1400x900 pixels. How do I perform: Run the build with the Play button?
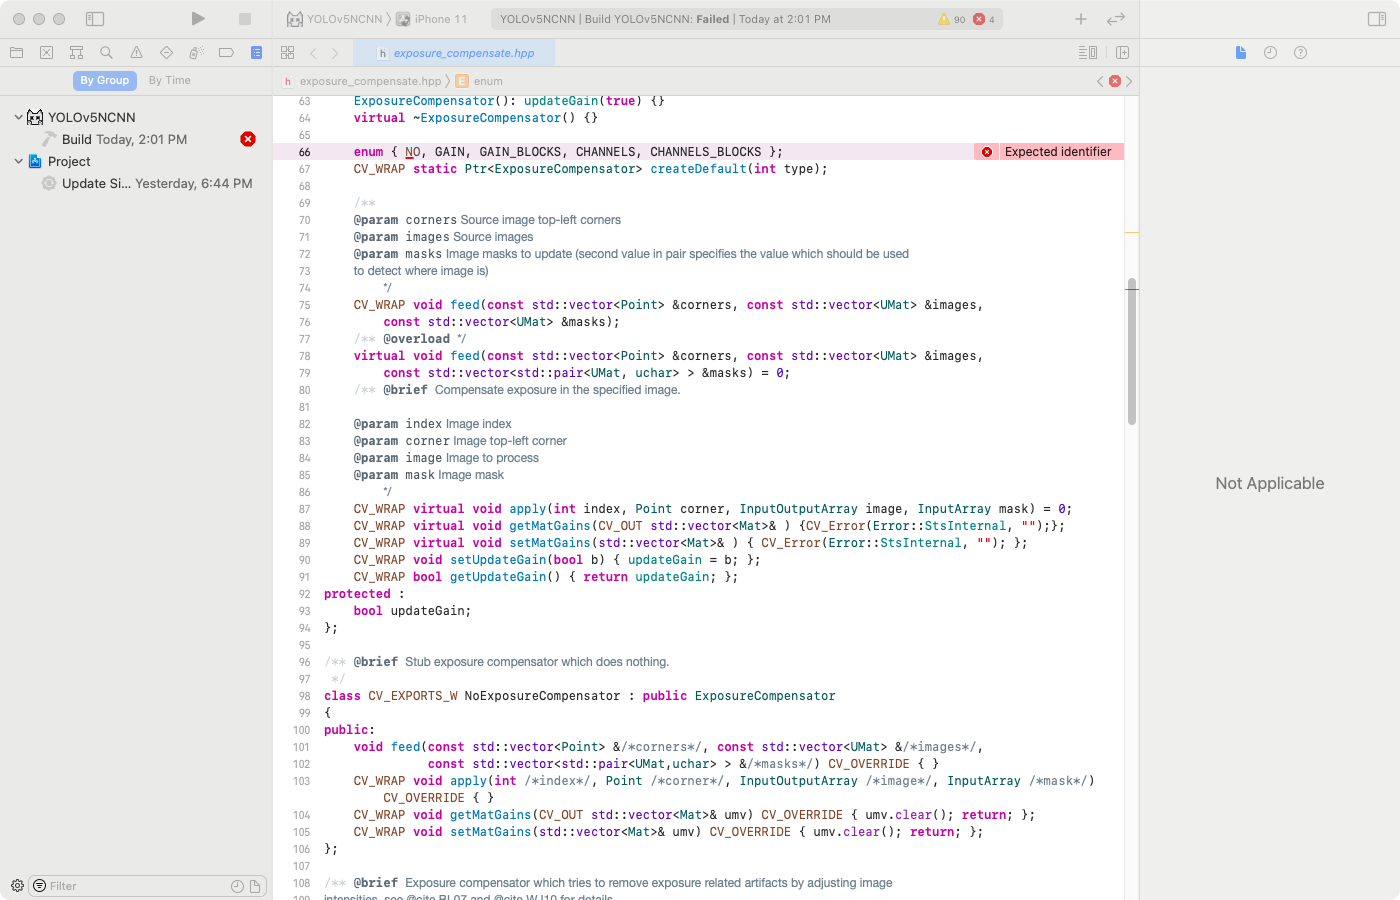click(x=198, y=19)
